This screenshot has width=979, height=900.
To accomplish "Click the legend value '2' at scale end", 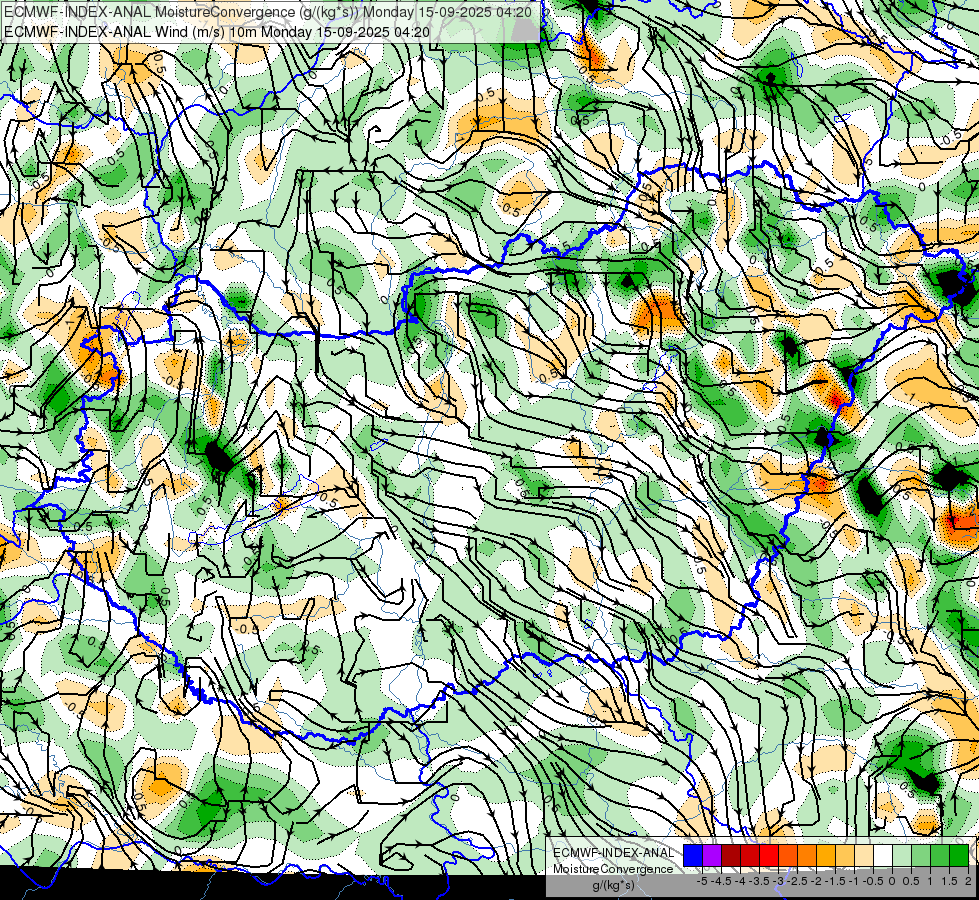I will point(968,881).
